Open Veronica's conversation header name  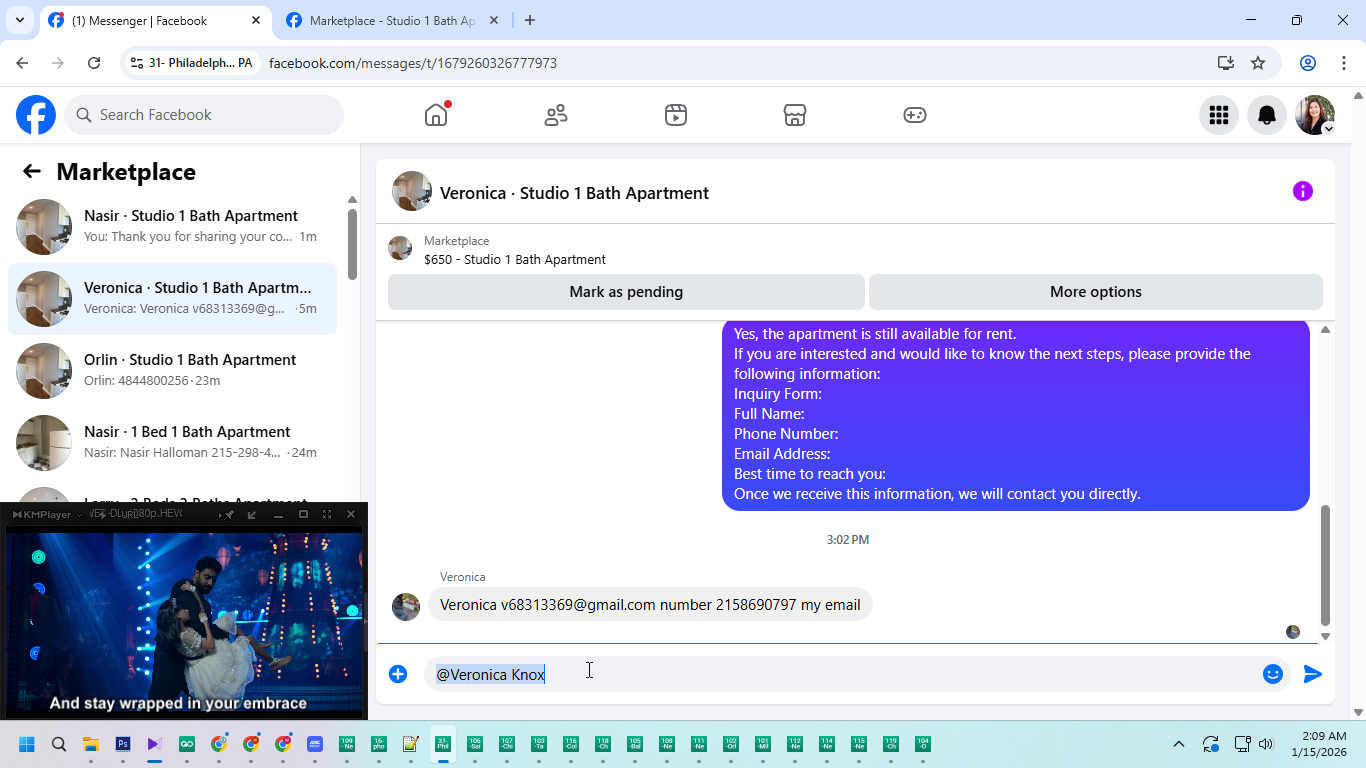coord(574,193)
